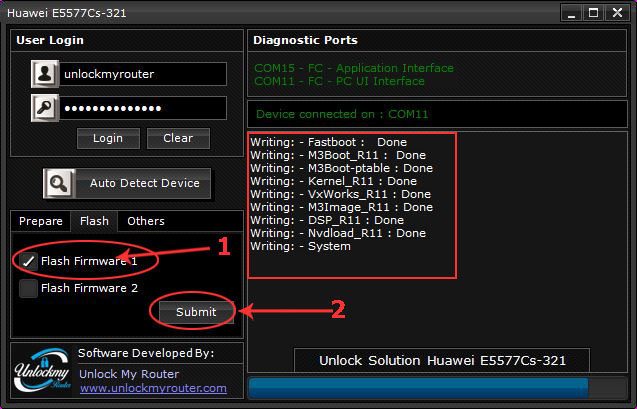Click the magnifier icon on Auto Detect
Screen dimensions: 637x409
[59, 183]
